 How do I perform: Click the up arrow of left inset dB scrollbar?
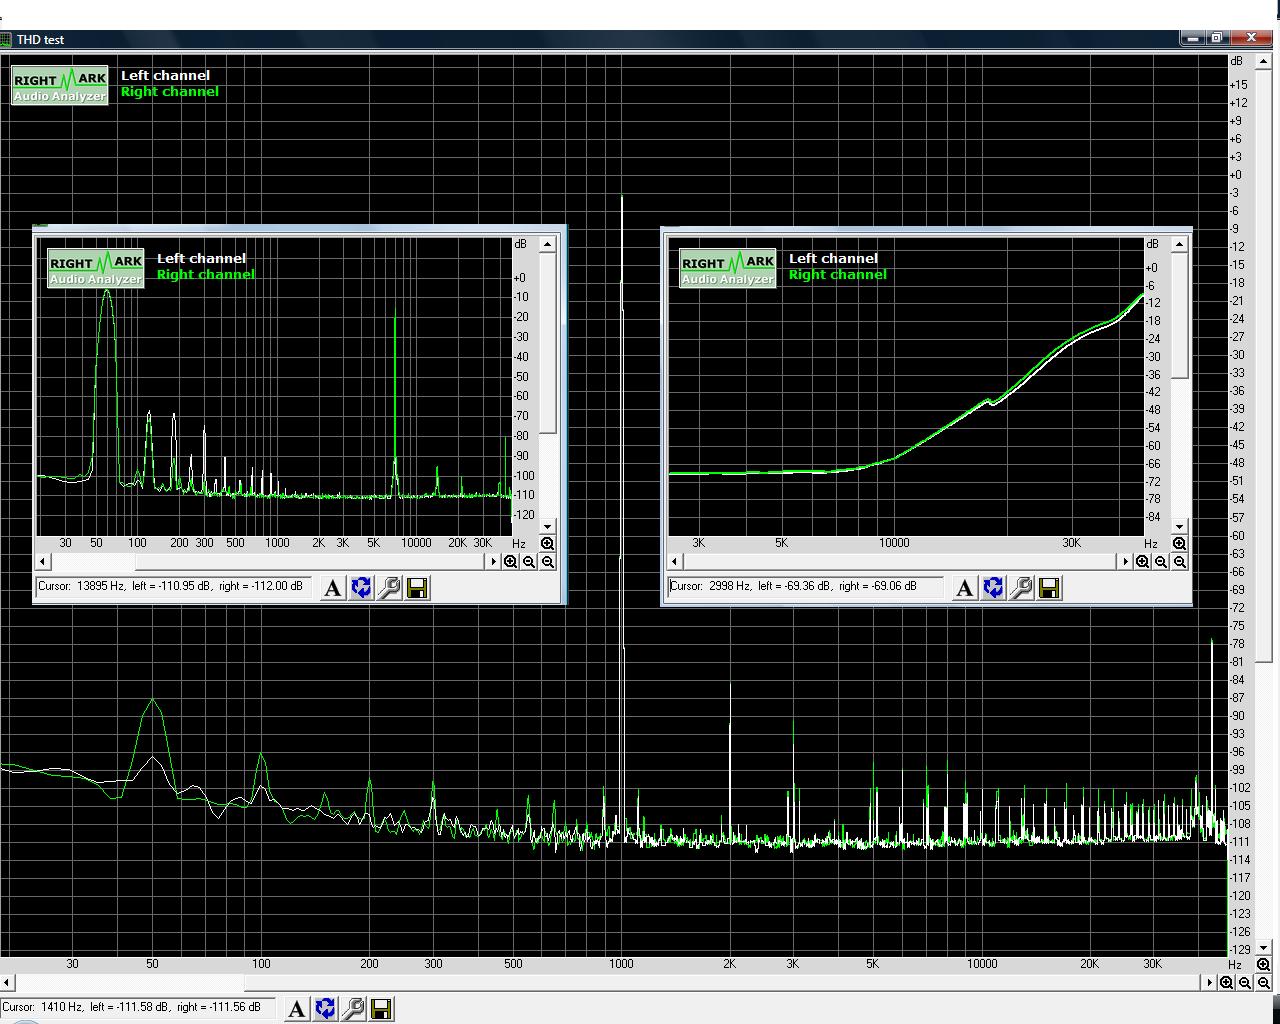click(548, 244)
